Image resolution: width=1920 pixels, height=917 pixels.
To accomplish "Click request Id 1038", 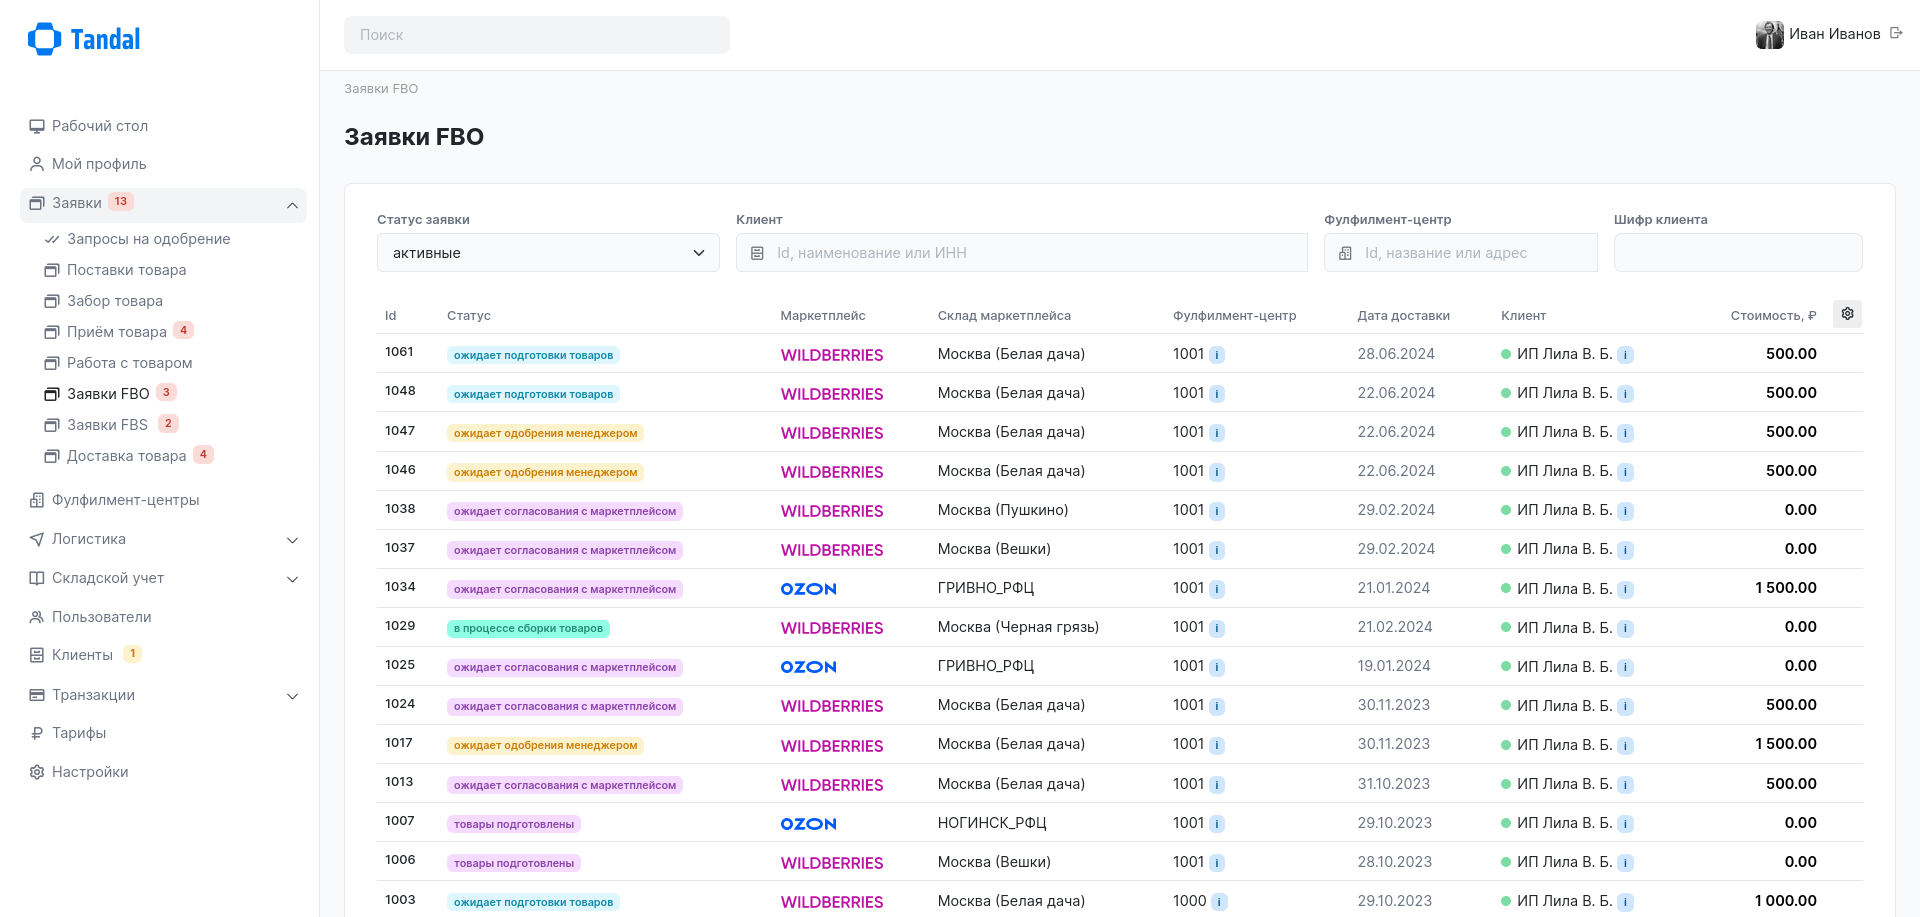I will point(400,509).
